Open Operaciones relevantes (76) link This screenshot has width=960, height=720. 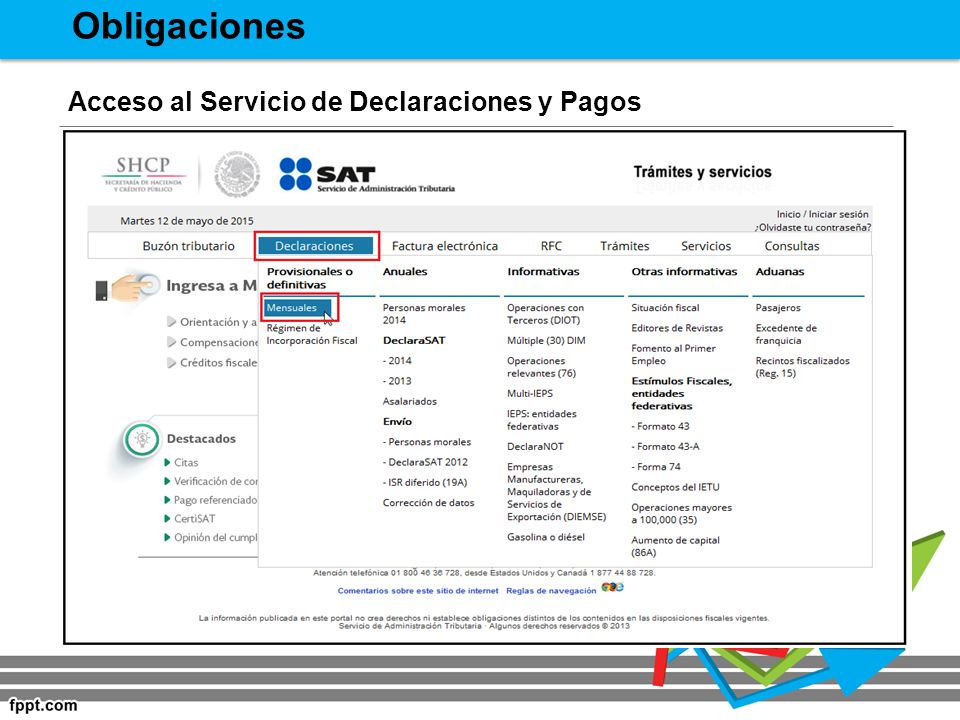(x=541, y=367)
